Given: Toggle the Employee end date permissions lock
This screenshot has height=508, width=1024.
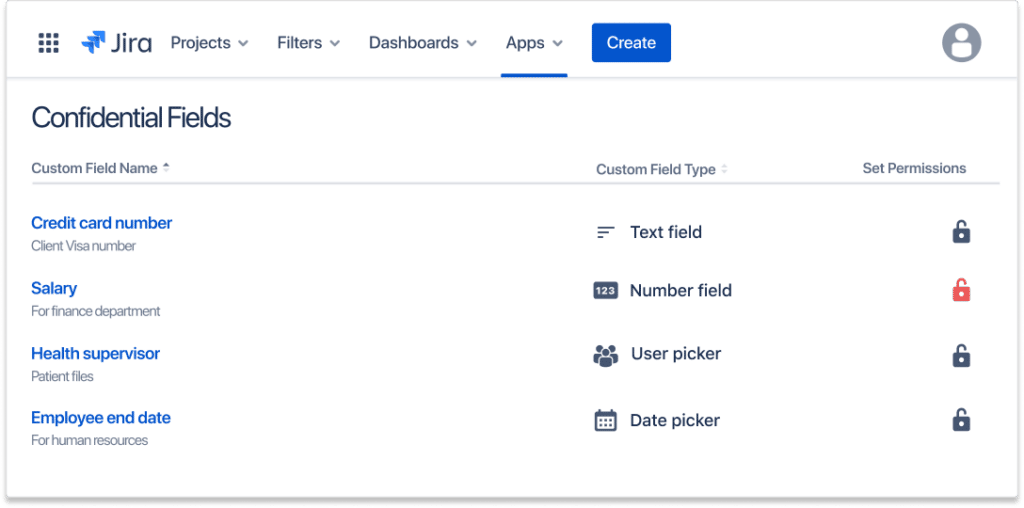Looking at the screenshot, I should pyautogui.click(x=961, y=419).
